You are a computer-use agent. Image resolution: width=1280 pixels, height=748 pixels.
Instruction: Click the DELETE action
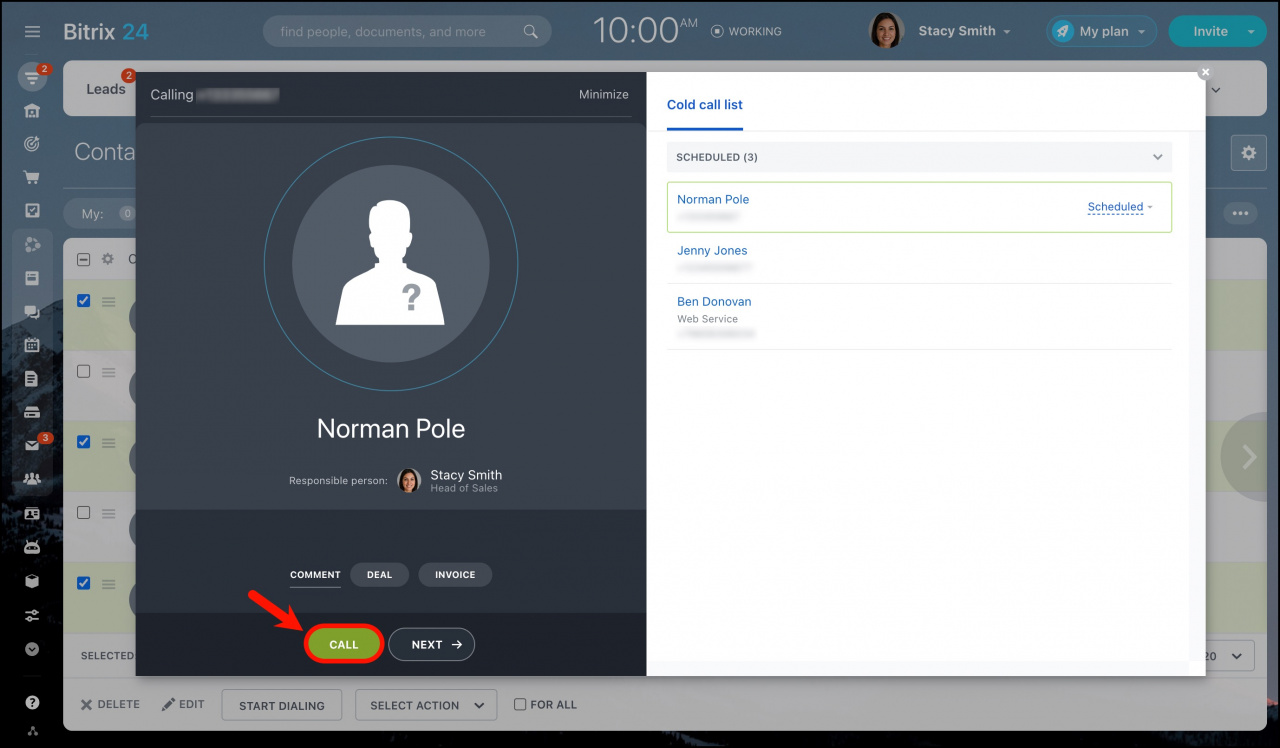[x=111, y=704]
